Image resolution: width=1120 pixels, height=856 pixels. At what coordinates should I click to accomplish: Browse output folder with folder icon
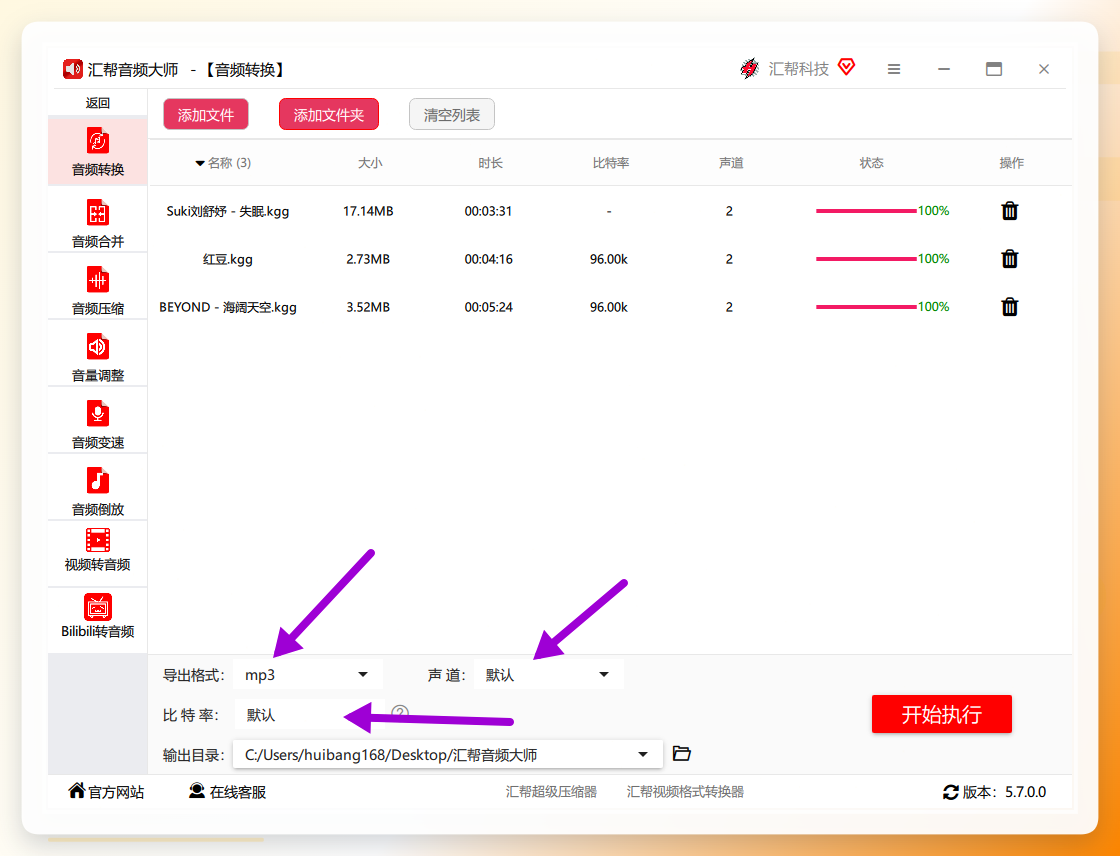tap(681, 754)
